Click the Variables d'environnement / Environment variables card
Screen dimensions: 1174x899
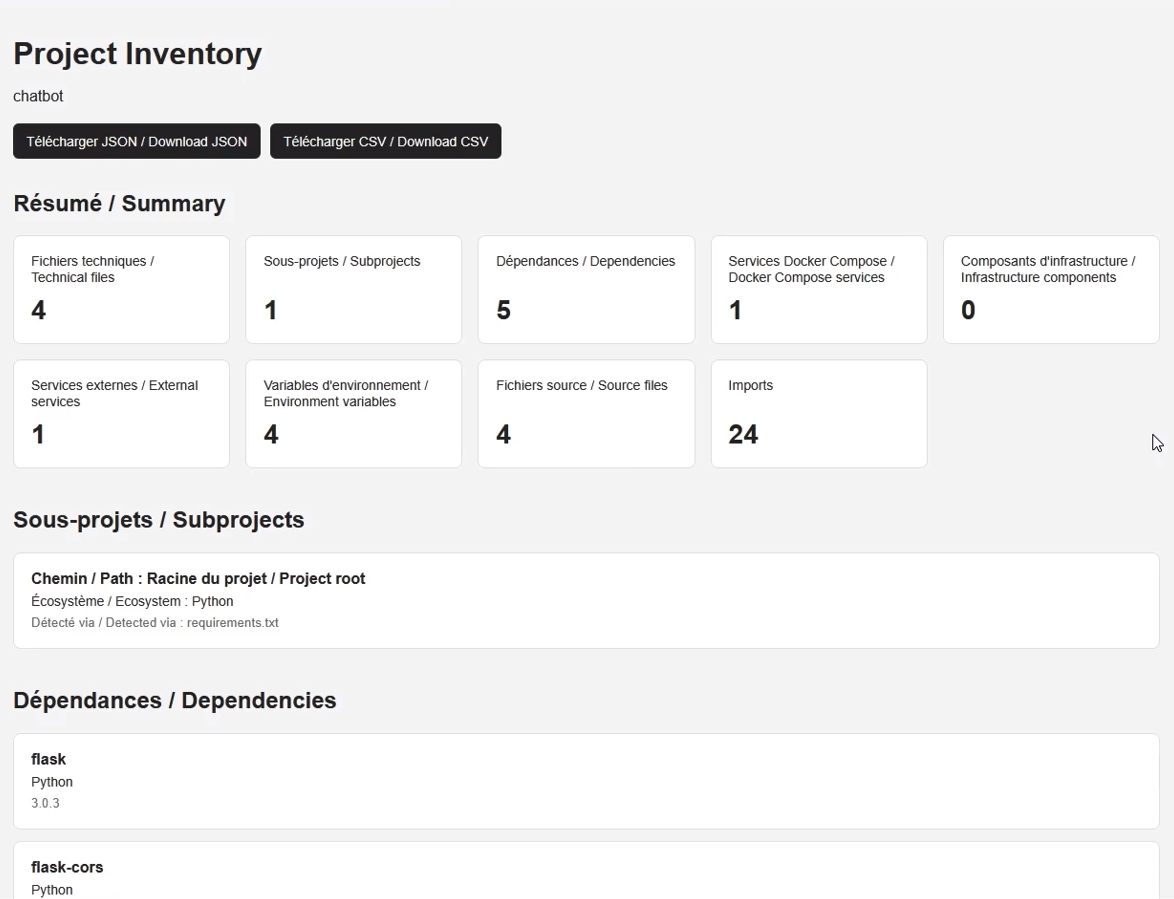point(353,414)
